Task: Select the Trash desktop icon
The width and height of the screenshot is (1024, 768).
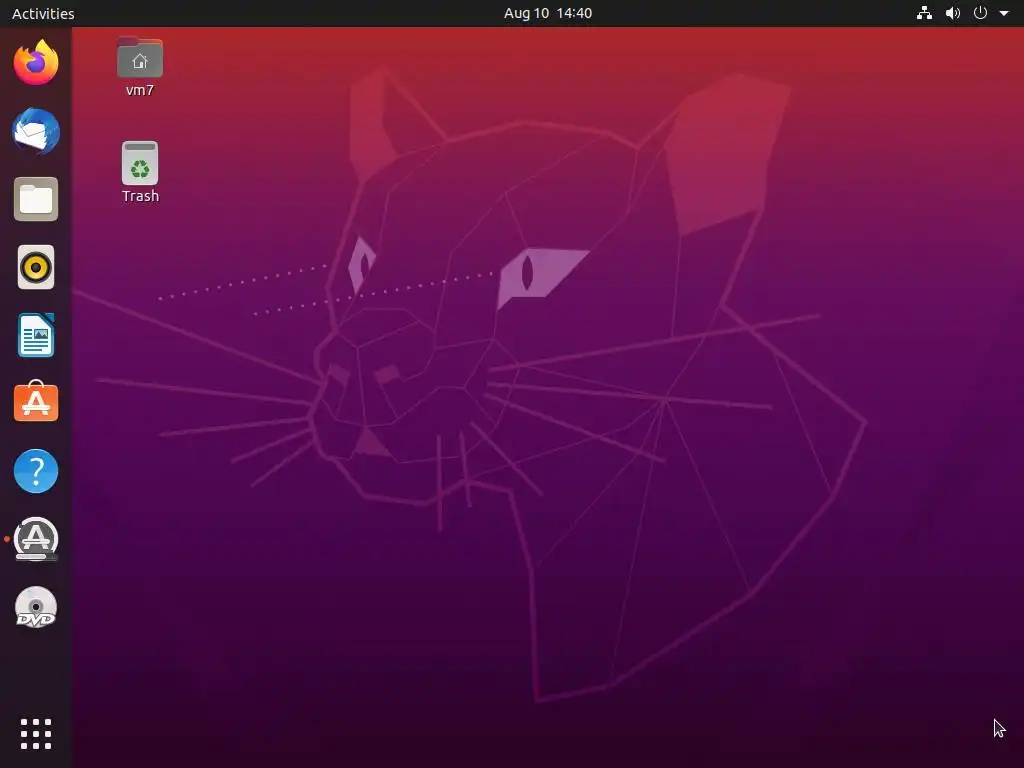Action: pyautogui.click(x=140, y=163)
